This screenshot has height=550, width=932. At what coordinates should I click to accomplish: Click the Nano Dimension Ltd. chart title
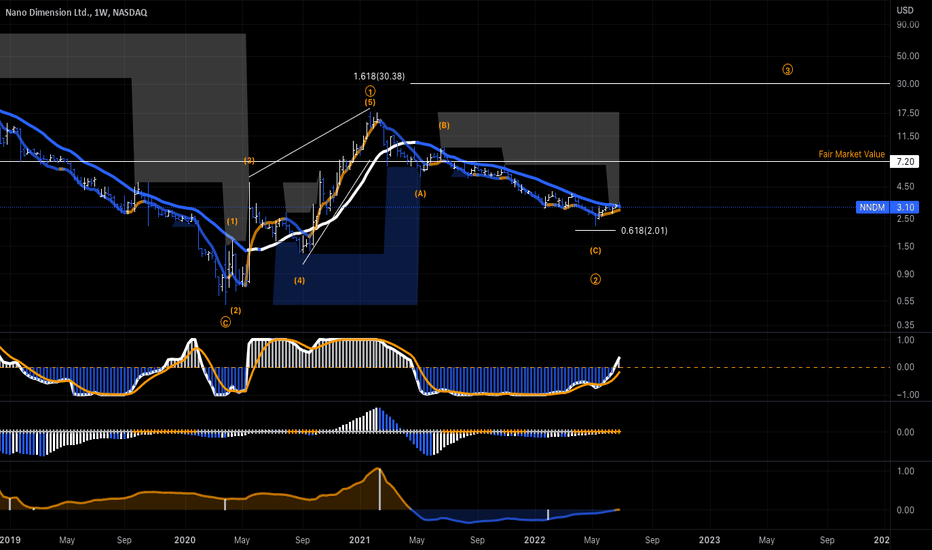[x=76, y=12]
